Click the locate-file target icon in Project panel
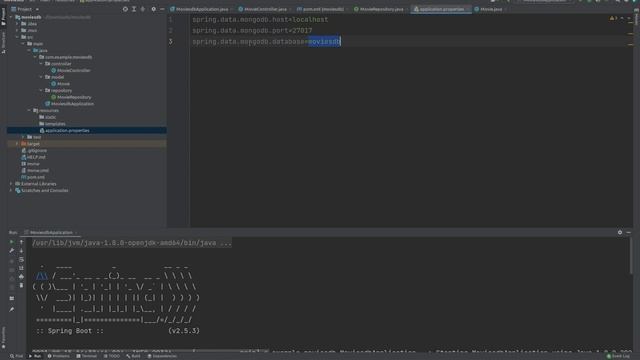 [x=125, y=9]
